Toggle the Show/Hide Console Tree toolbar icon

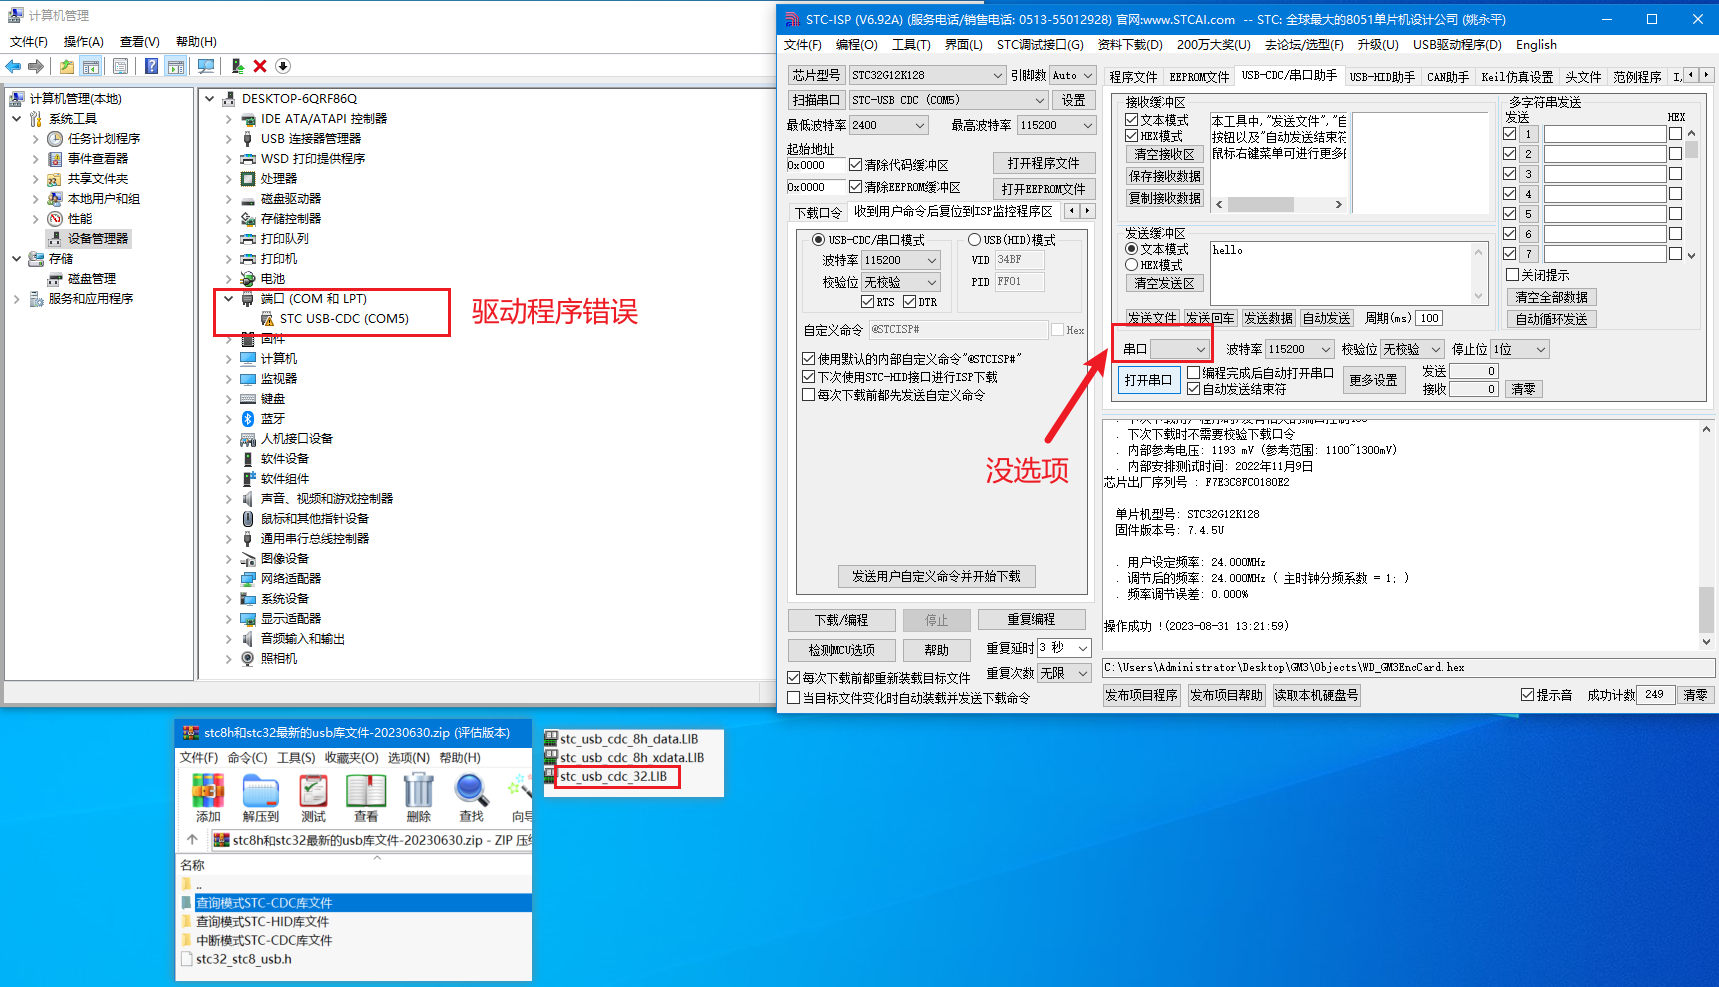click(91, 66)
